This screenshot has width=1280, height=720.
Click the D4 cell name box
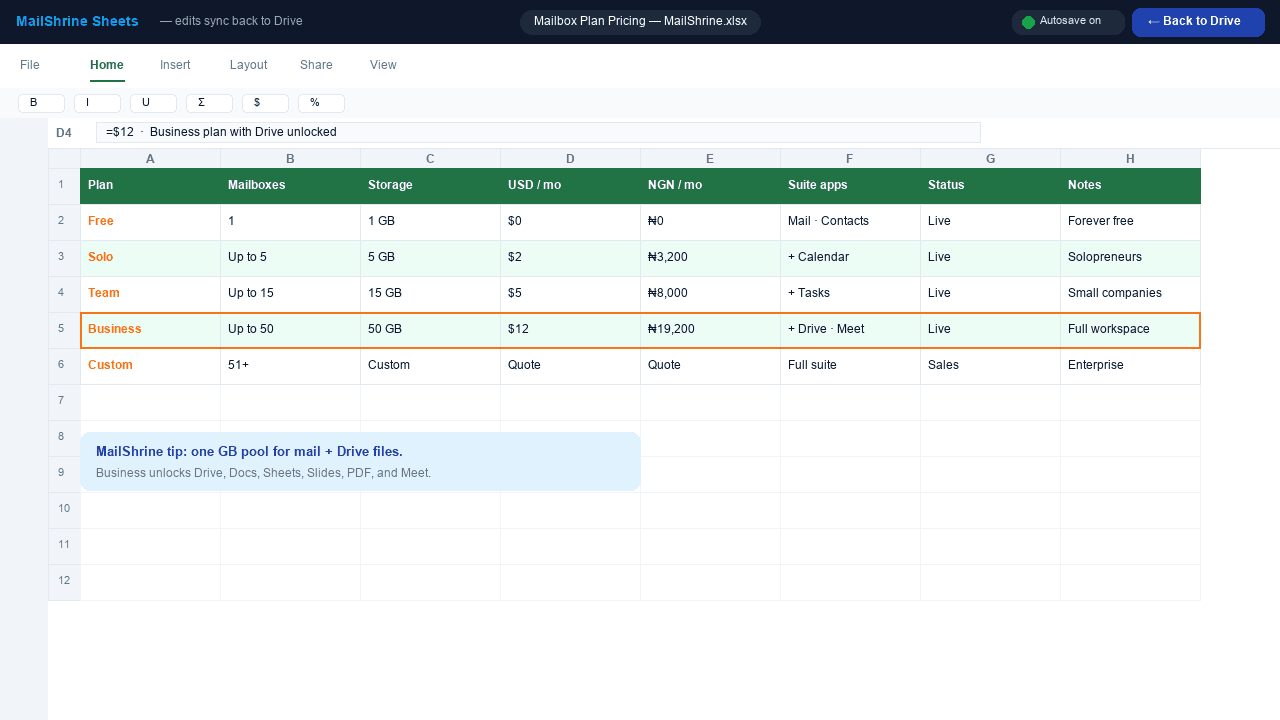point(64,133)
